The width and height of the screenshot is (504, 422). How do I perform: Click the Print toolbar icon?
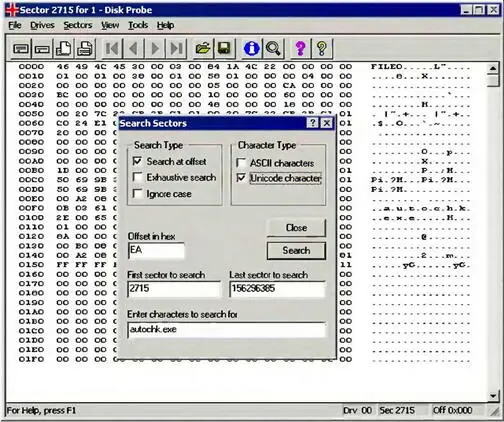(85, 49)
